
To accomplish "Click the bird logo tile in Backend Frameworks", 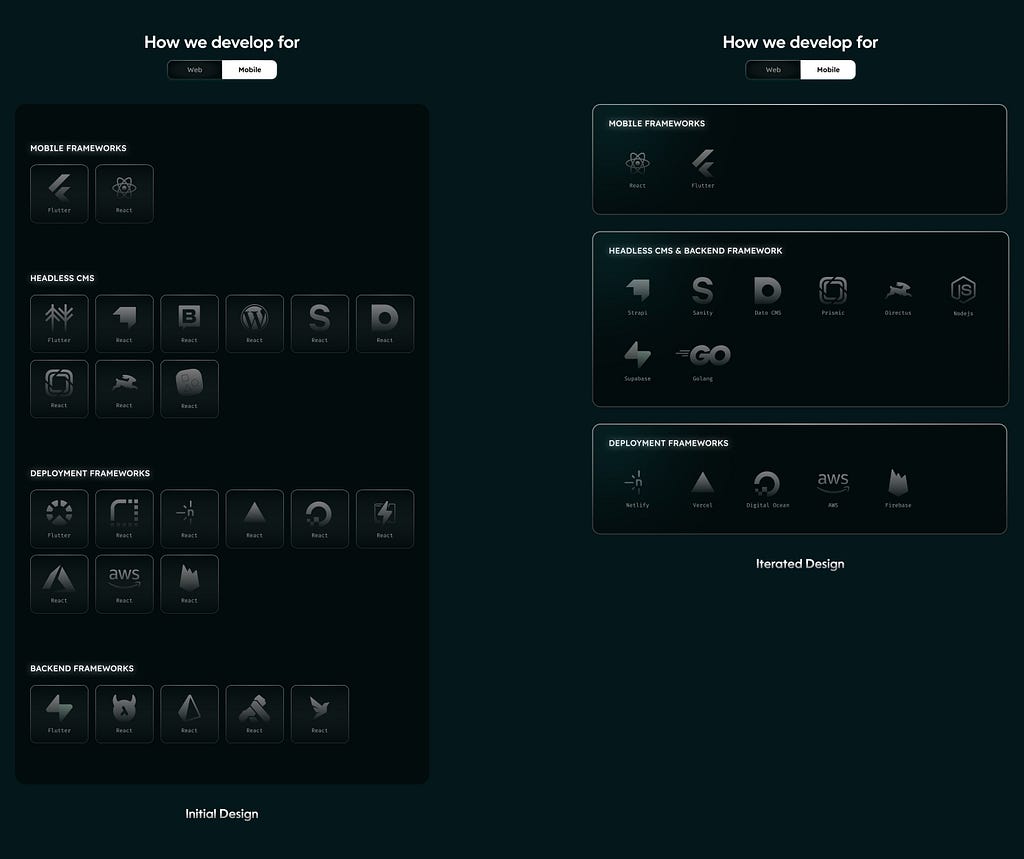I will [320, 714].
